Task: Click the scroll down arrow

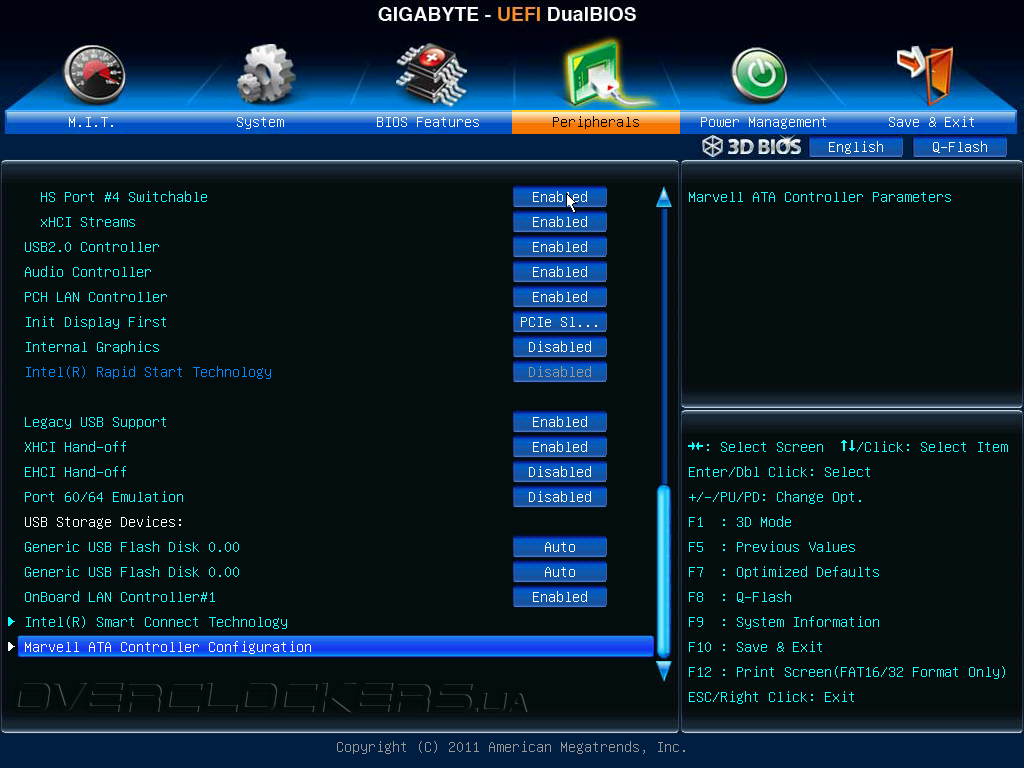Action: pyautogui.click(x=664, y=671)
